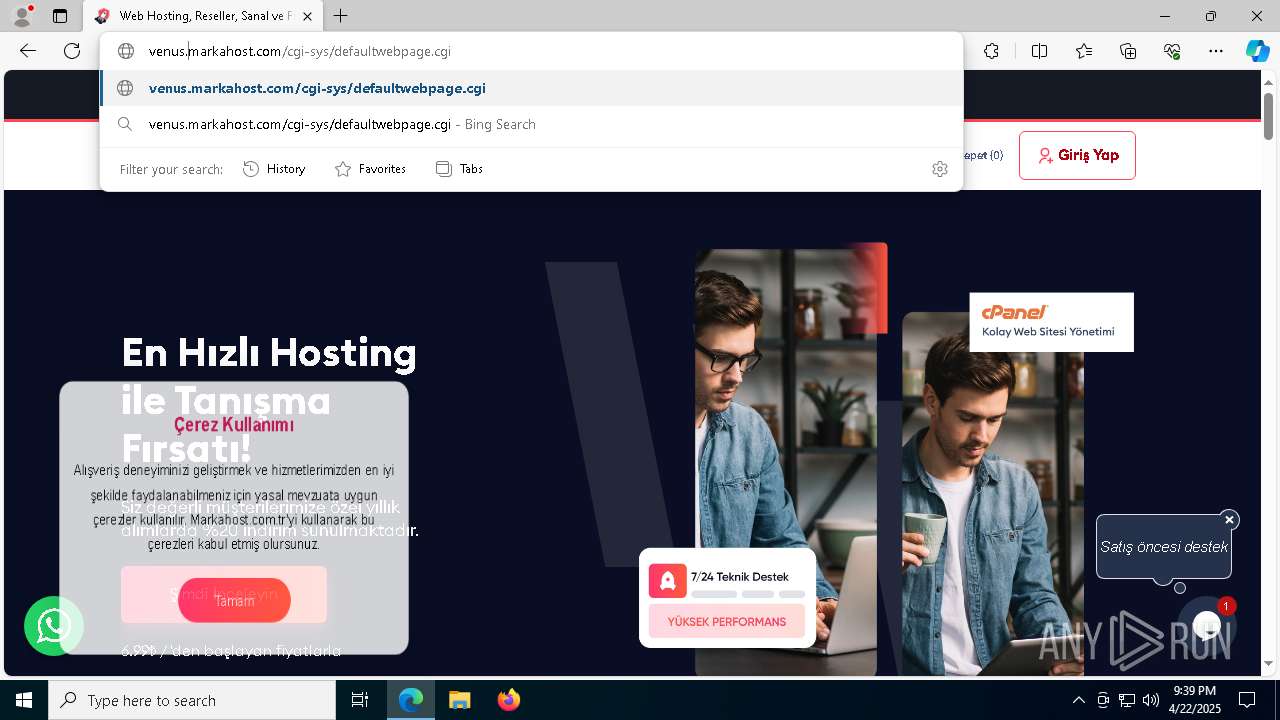Click the YÜKSEK PERFORMANS badge
This screenshot has height=720, width=1280.
727,622
